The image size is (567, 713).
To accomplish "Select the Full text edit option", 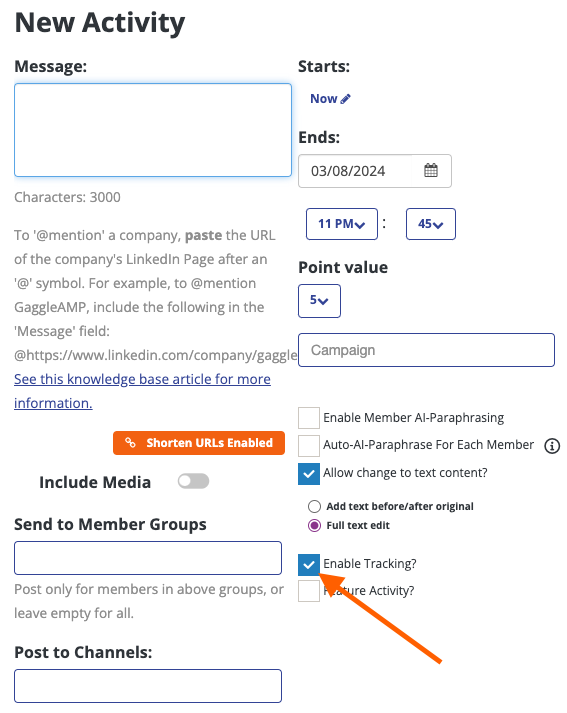I will tap(314, 526).
